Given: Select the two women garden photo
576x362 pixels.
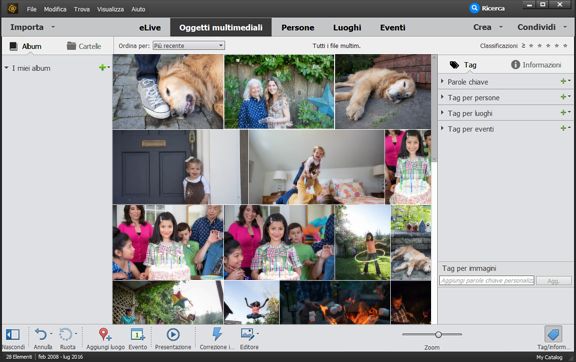Looking at the screenshot, I should (x=279, y=92).
